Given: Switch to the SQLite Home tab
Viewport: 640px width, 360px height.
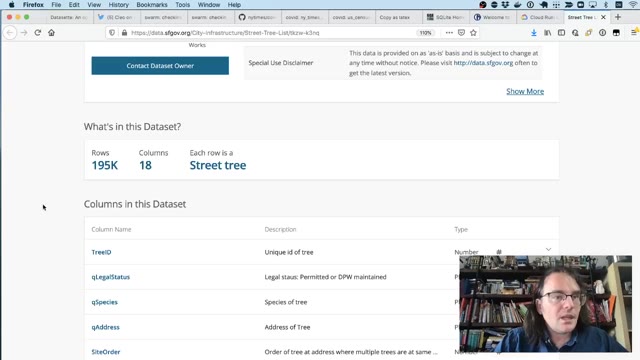Looking at the screenshot, I should (x=445, y=17).
